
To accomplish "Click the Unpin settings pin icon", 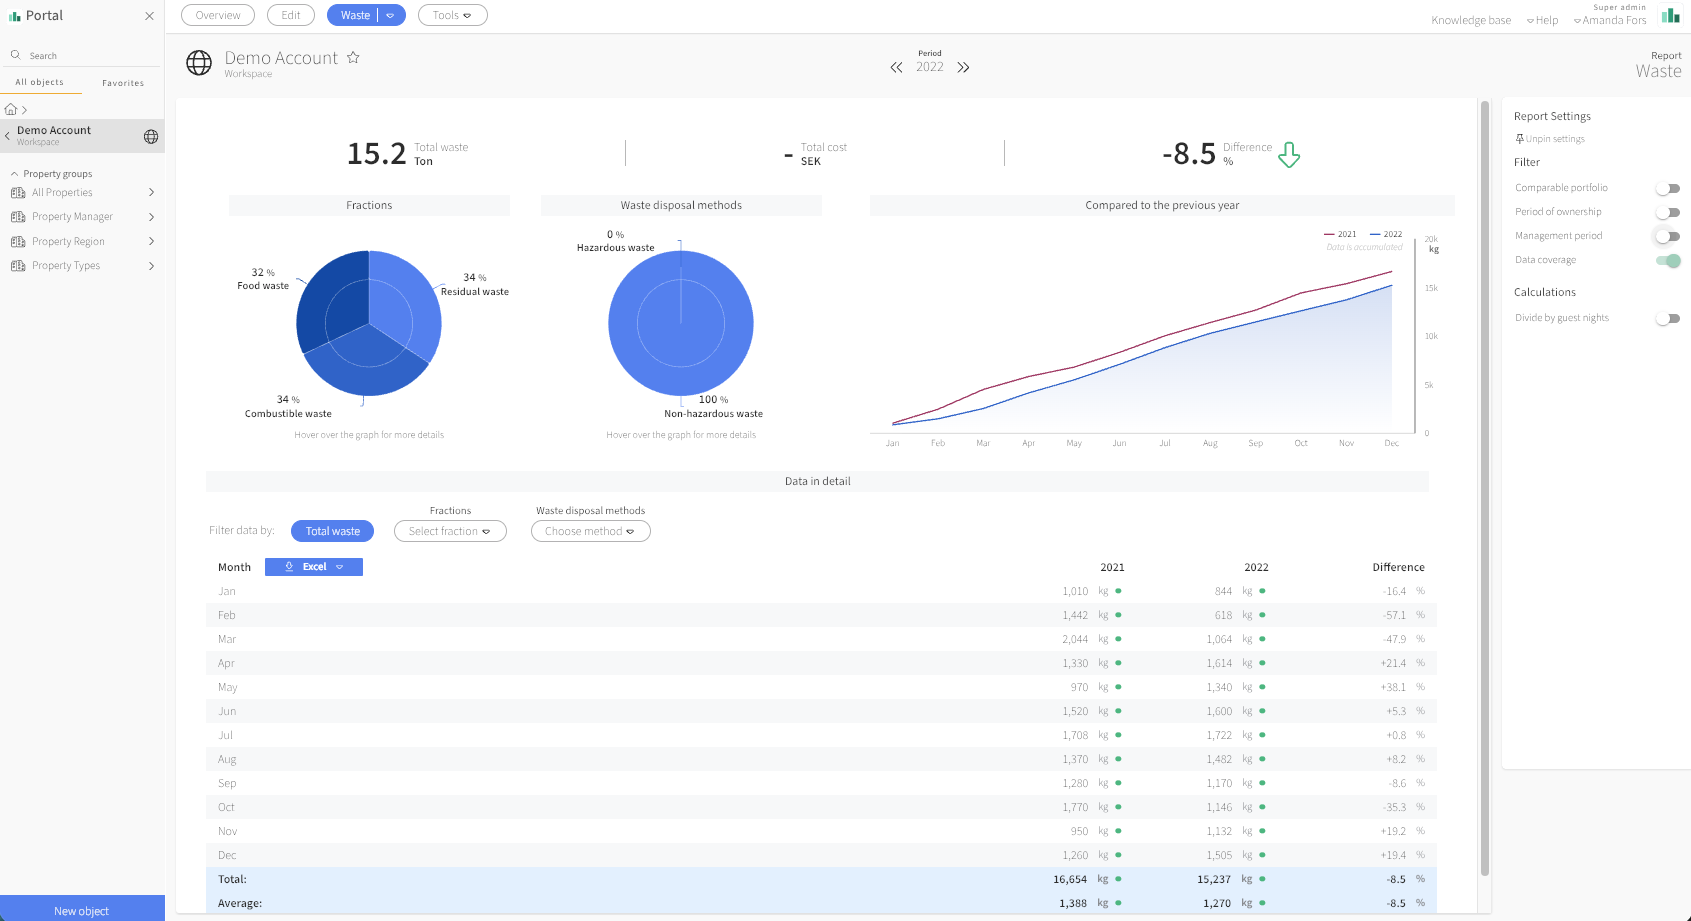I will 1519,139.
